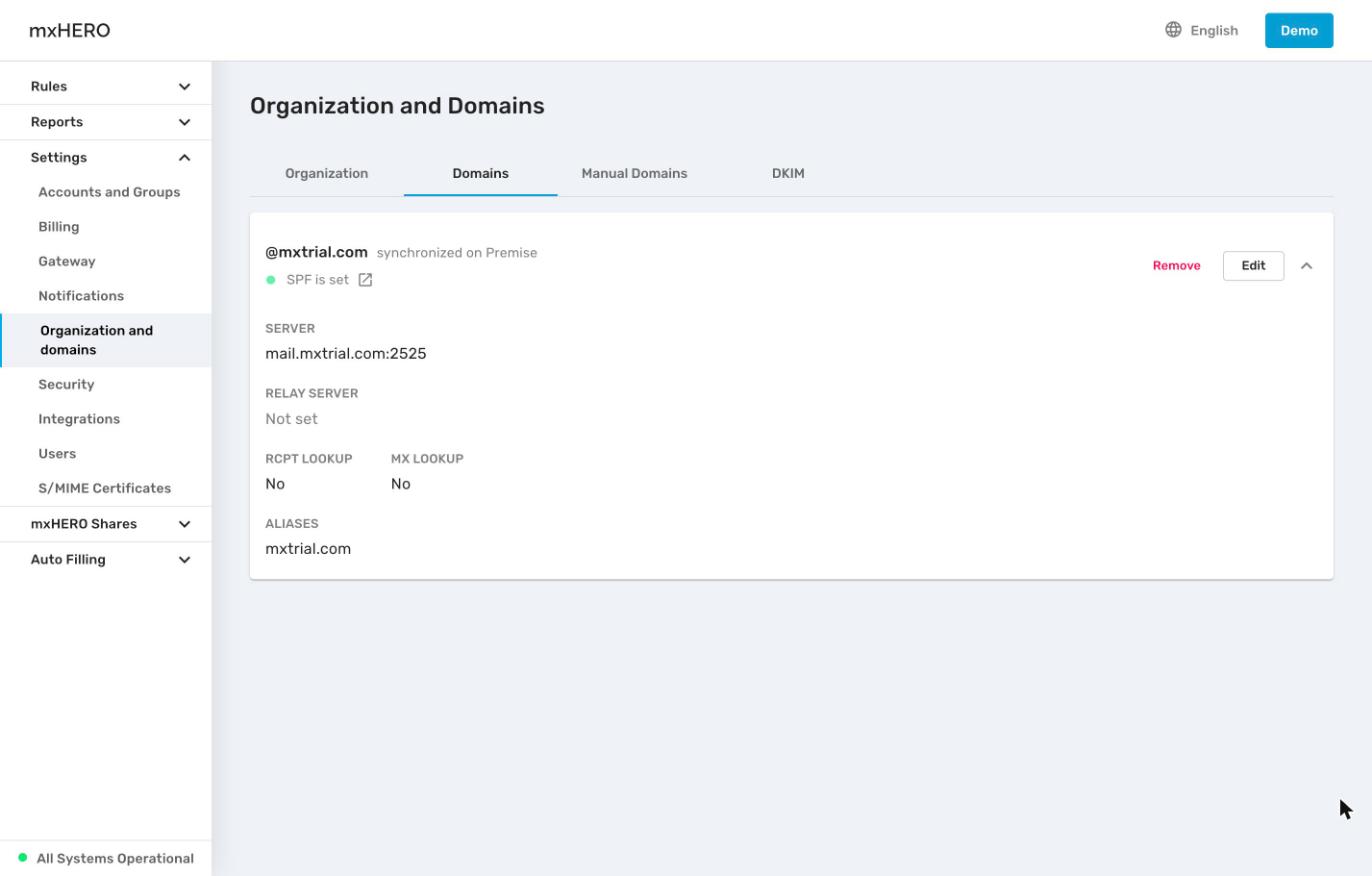Open the Gateway settings page
Screen dimensions: 1372x876
tap(67, 261)
